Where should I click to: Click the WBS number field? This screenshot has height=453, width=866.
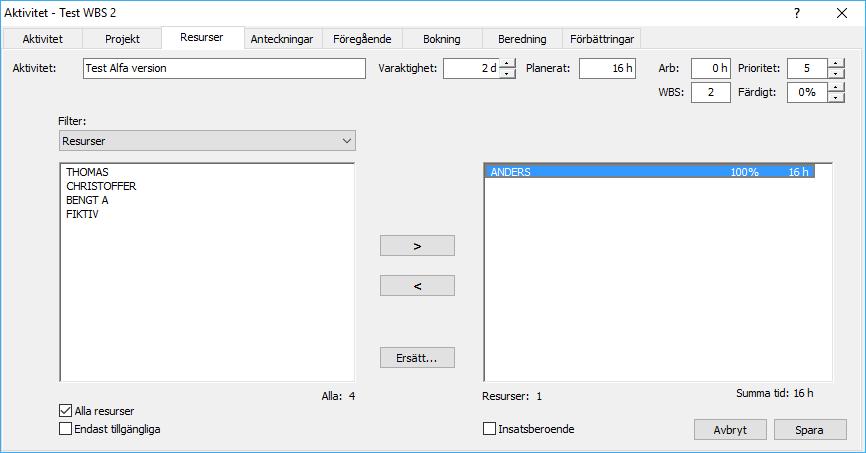point(711,92)
